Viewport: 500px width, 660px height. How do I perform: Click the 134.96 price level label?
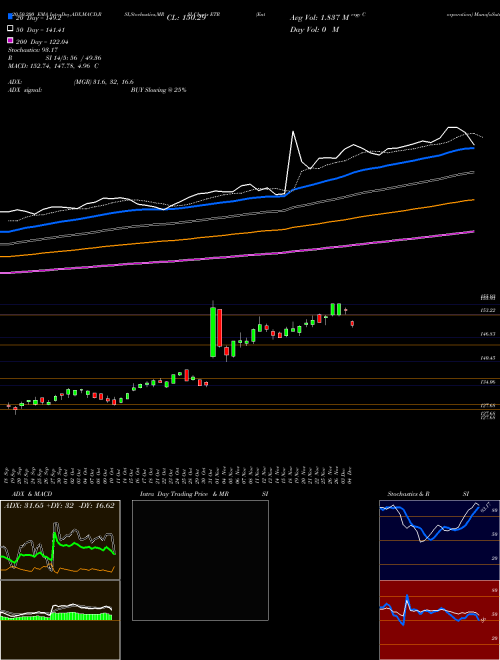[x=488, y=382]
